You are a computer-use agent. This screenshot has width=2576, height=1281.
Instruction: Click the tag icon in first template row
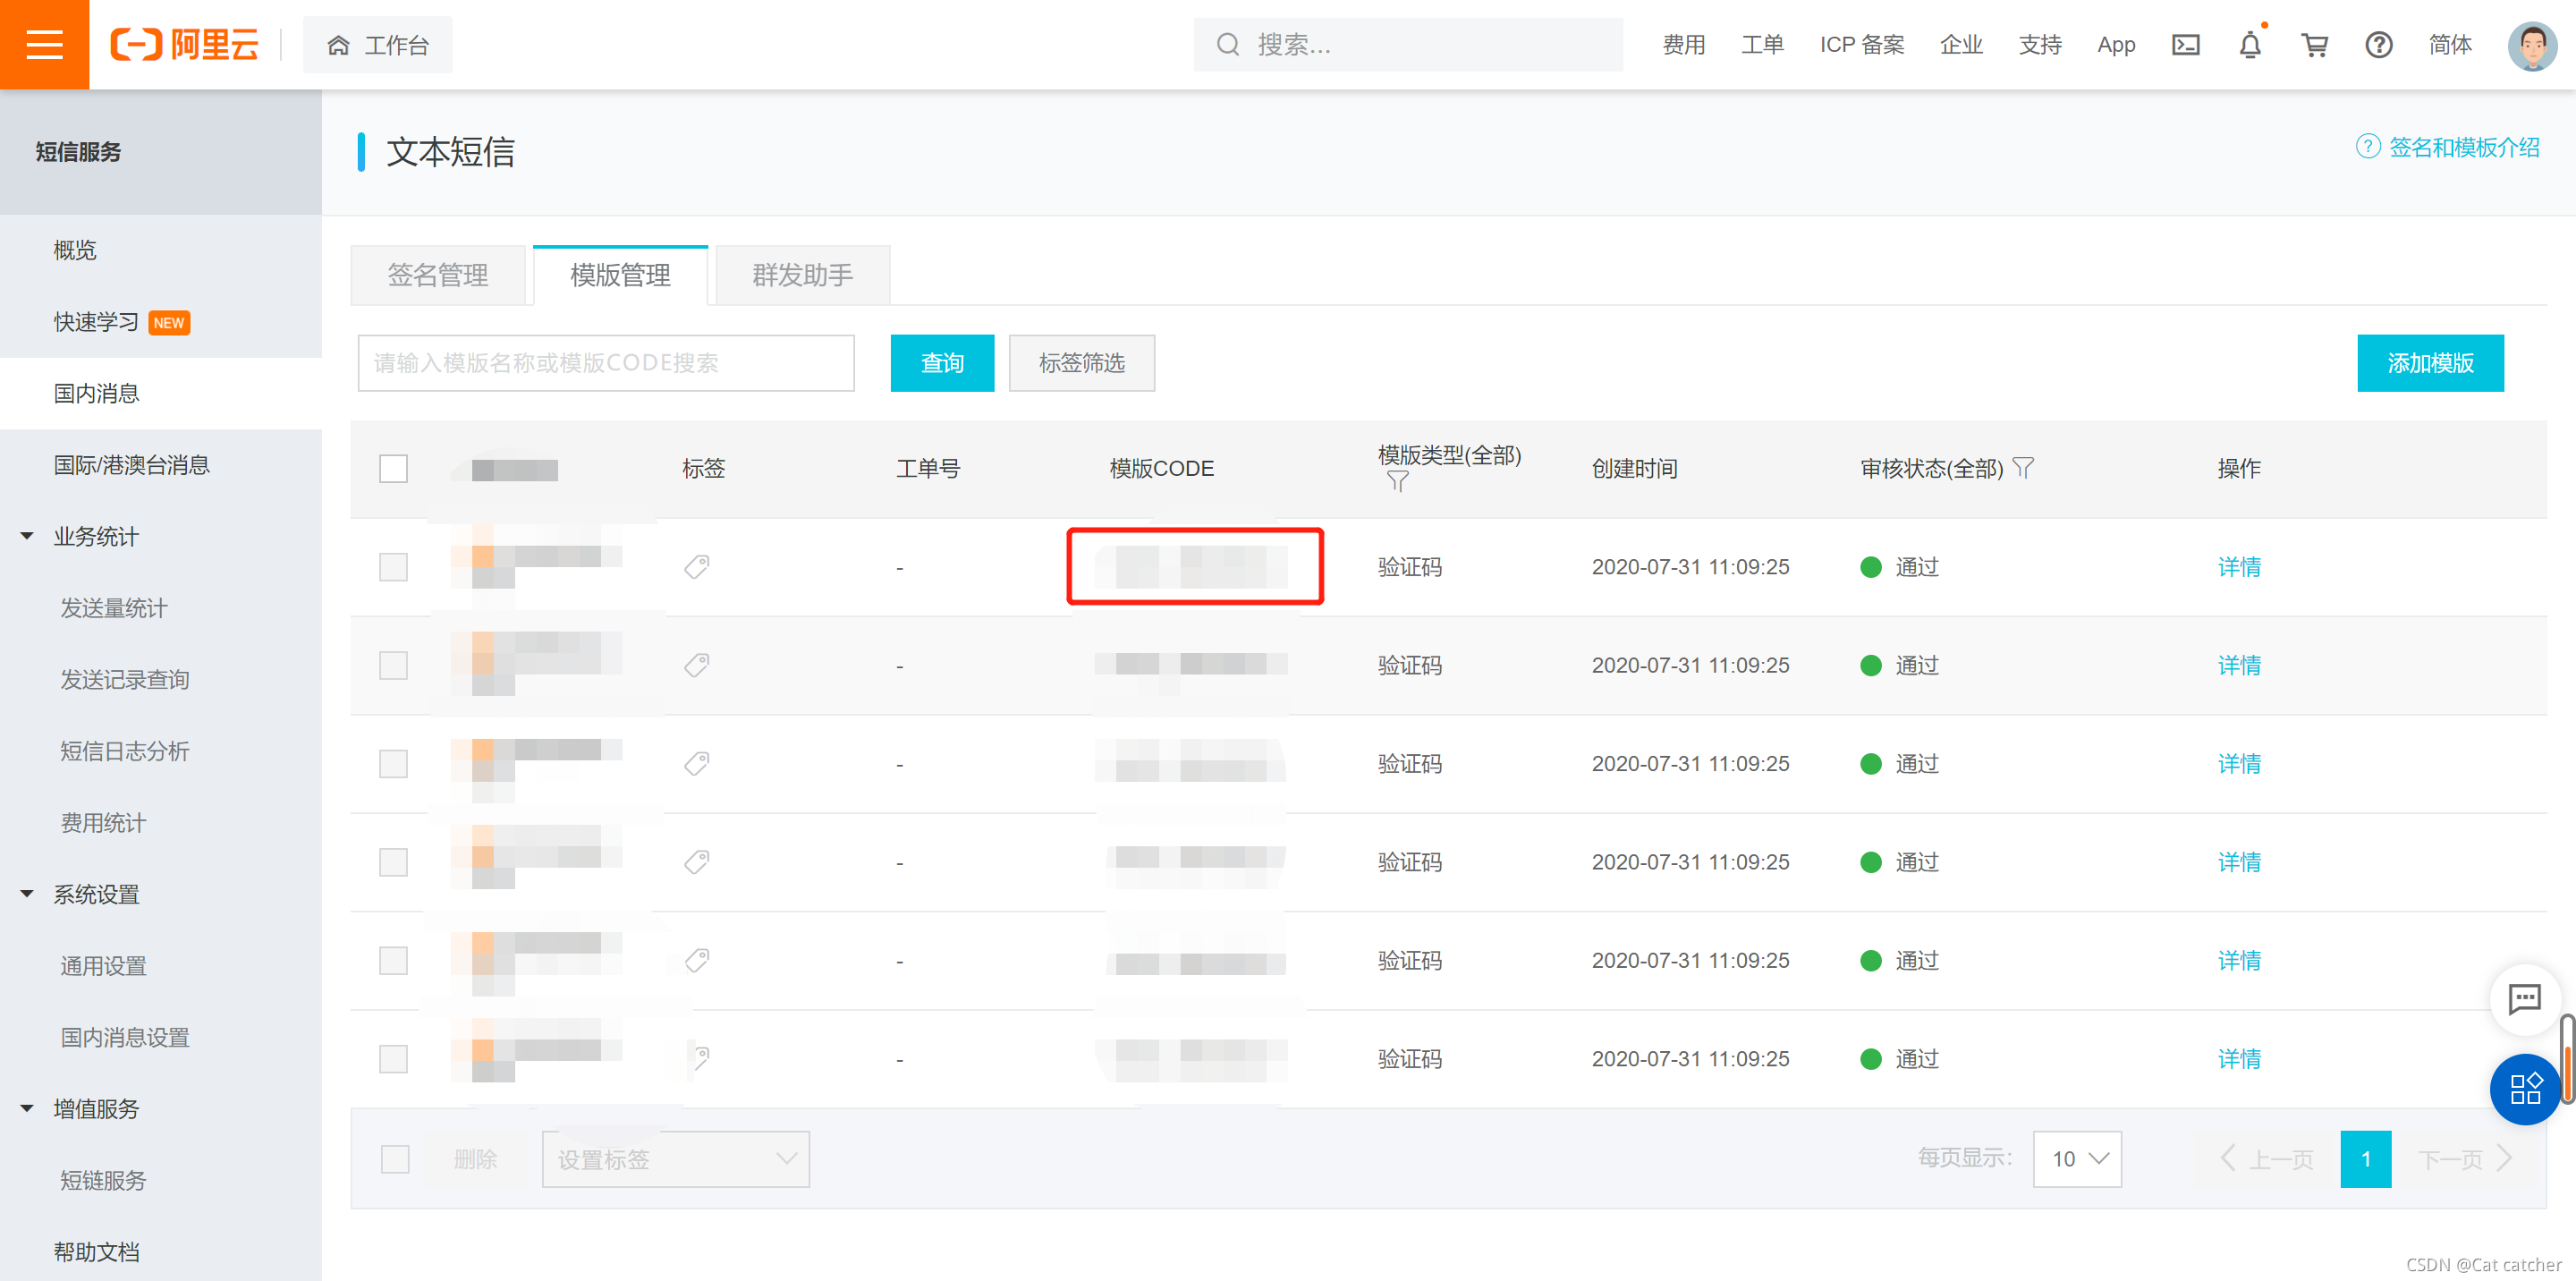(x=697, y=567)
